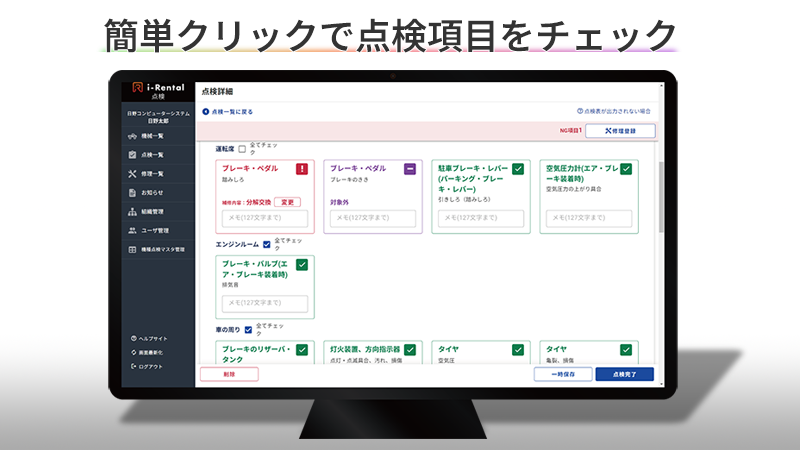The width and height of the screenshot is (800, 450).
Task: Click the truck icon beside 機械一覧
Action: tap(132, 136)
